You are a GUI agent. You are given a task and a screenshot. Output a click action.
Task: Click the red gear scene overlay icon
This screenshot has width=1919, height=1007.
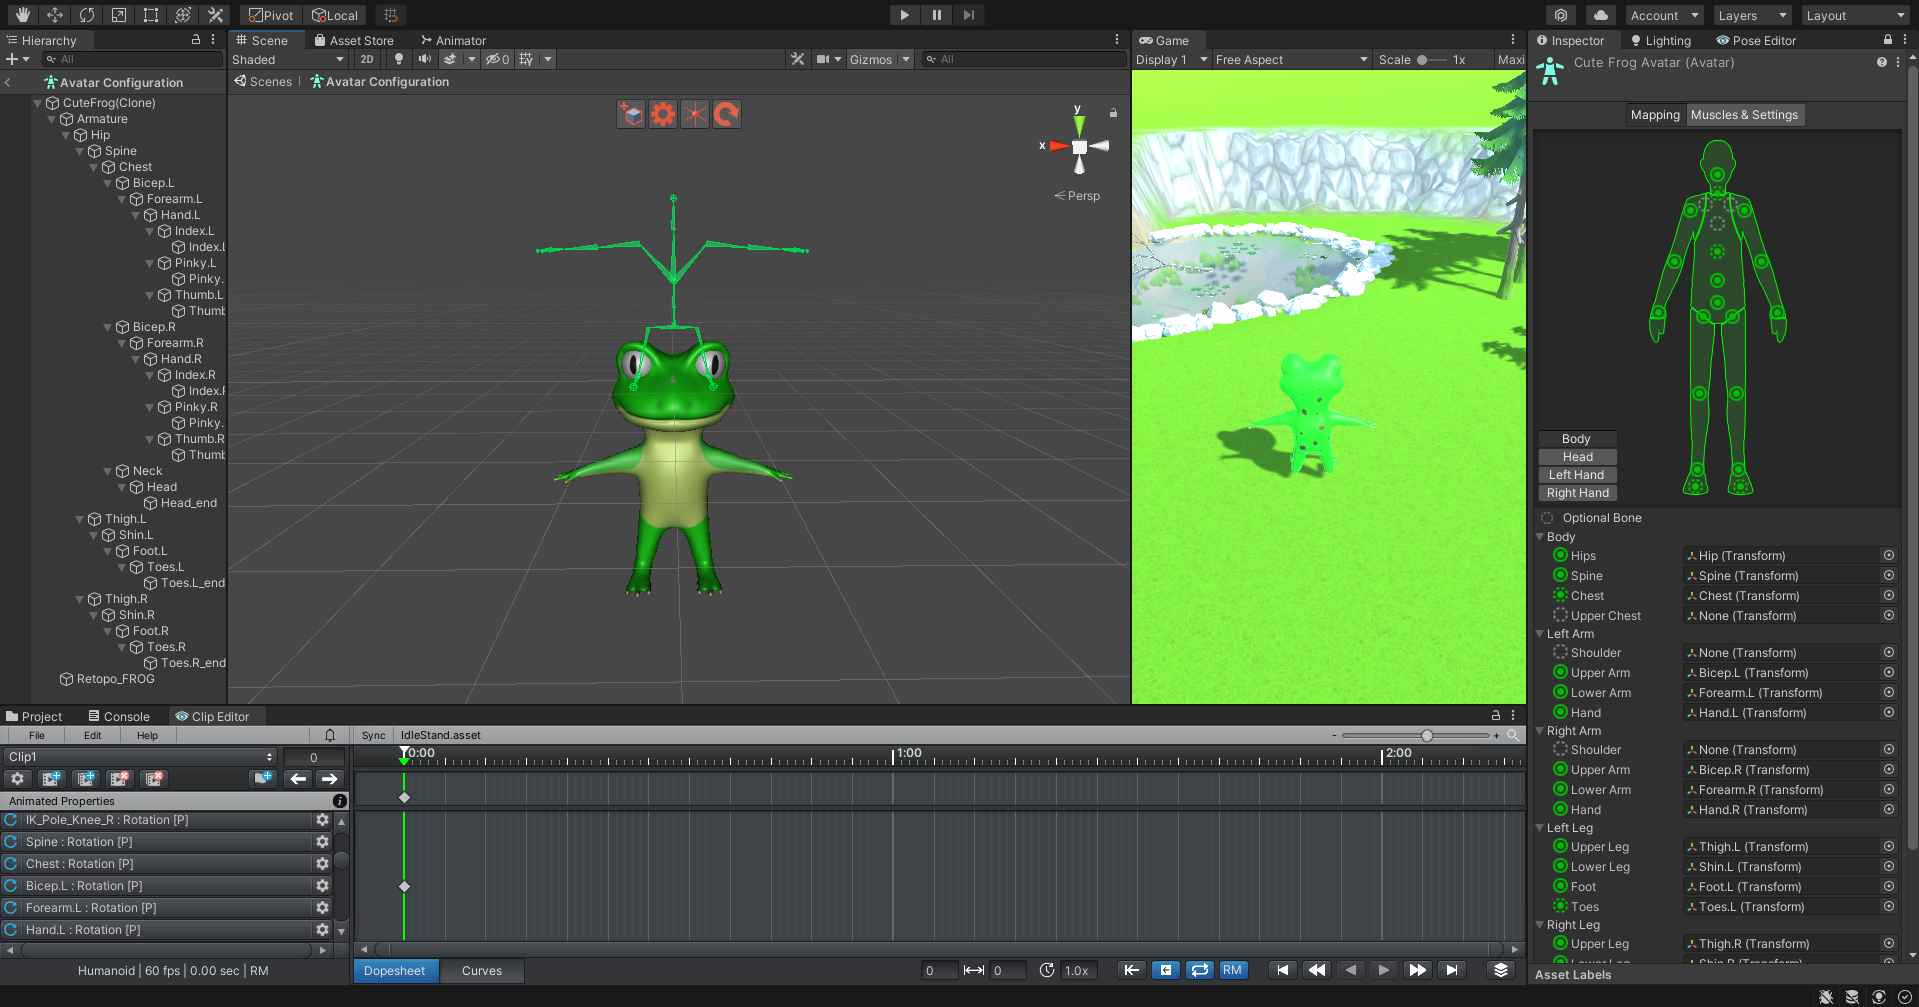click(663, 114)
